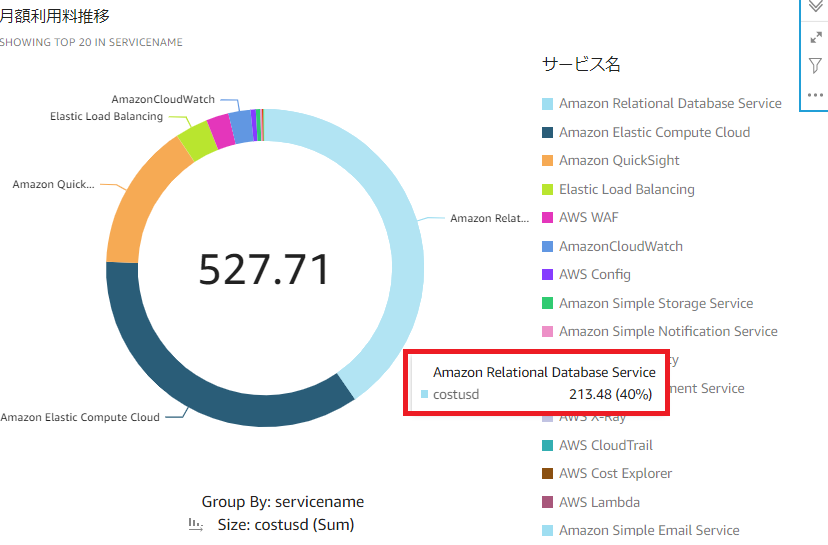Click the サービス名 legend title
The image size is (828, 545).
[581, 64]
